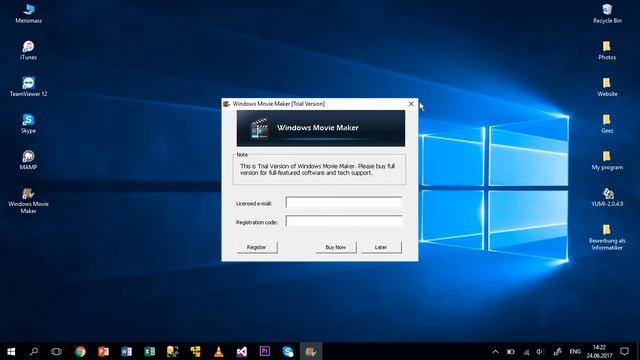The width and height of the screenshot is (640, 360).
Task: Launch PowerPoint from the taskbar
Action: point(103,351)
